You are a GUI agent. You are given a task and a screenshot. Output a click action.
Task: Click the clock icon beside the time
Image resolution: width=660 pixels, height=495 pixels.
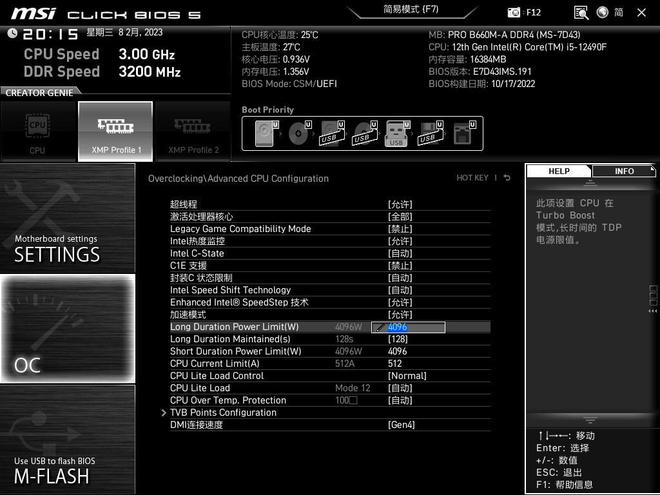[x=12, y=33]
